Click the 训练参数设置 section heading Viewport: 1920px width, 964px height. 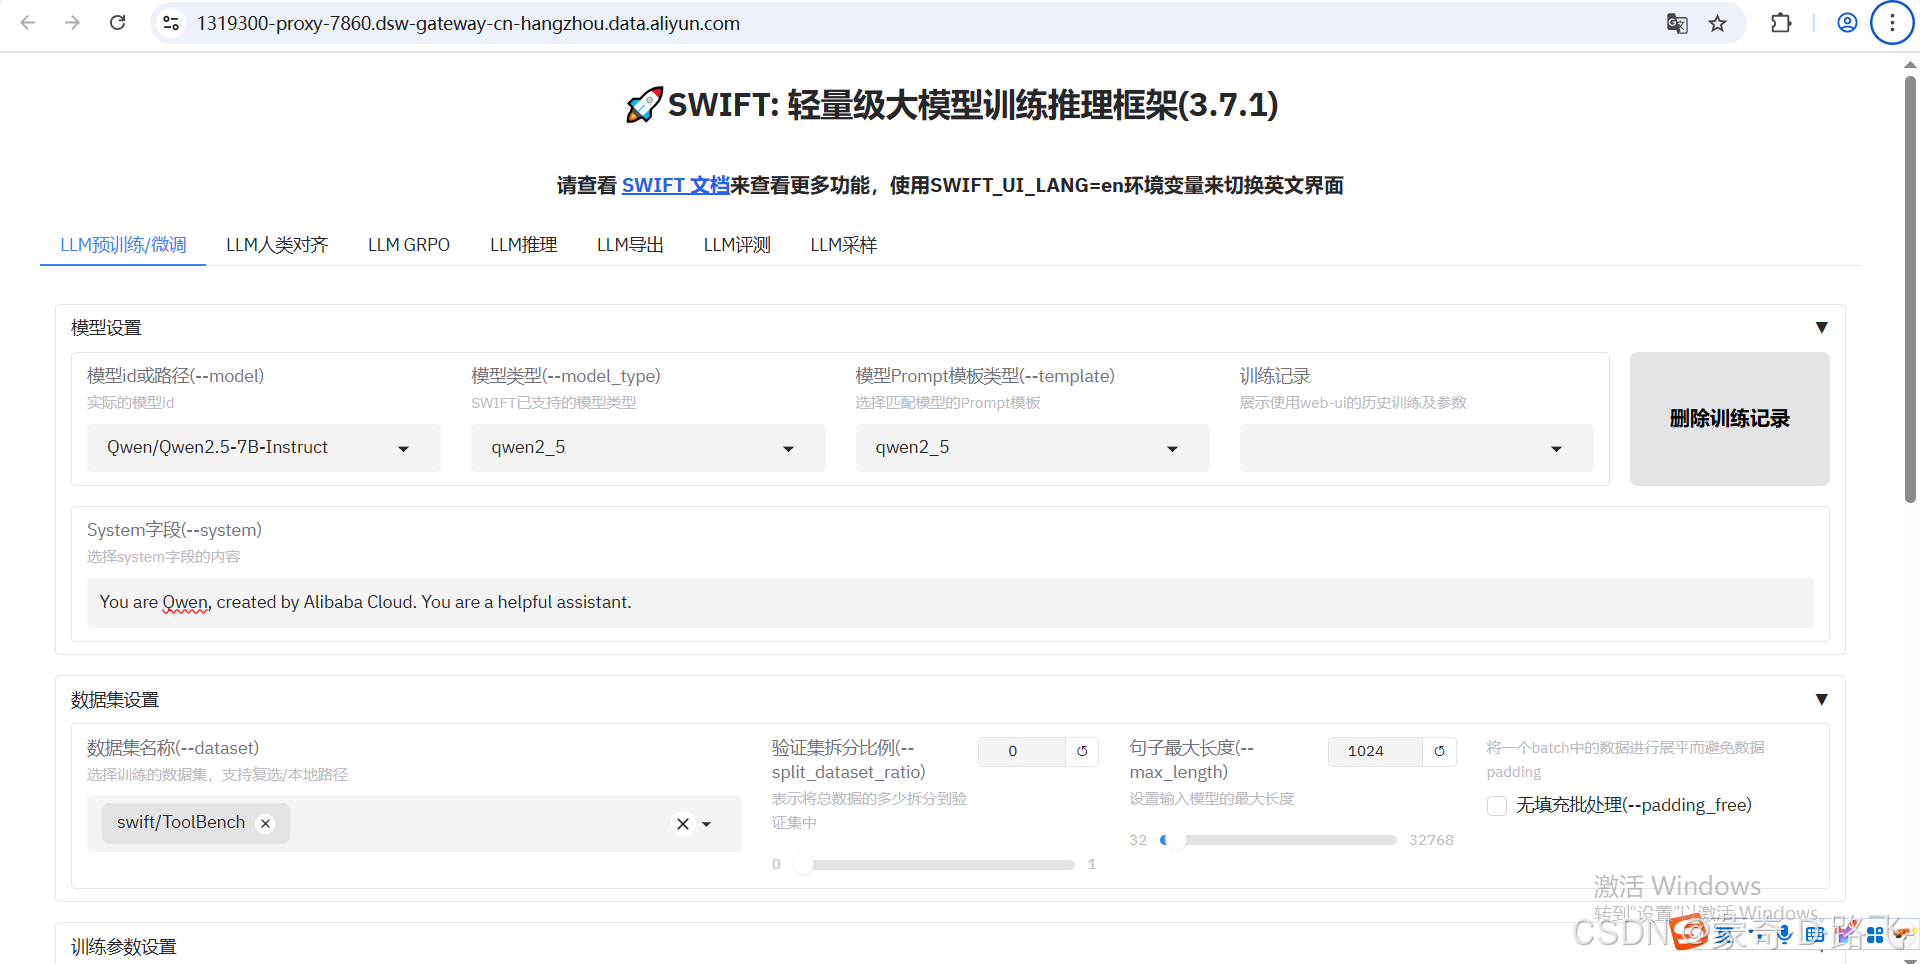[124, 947]
